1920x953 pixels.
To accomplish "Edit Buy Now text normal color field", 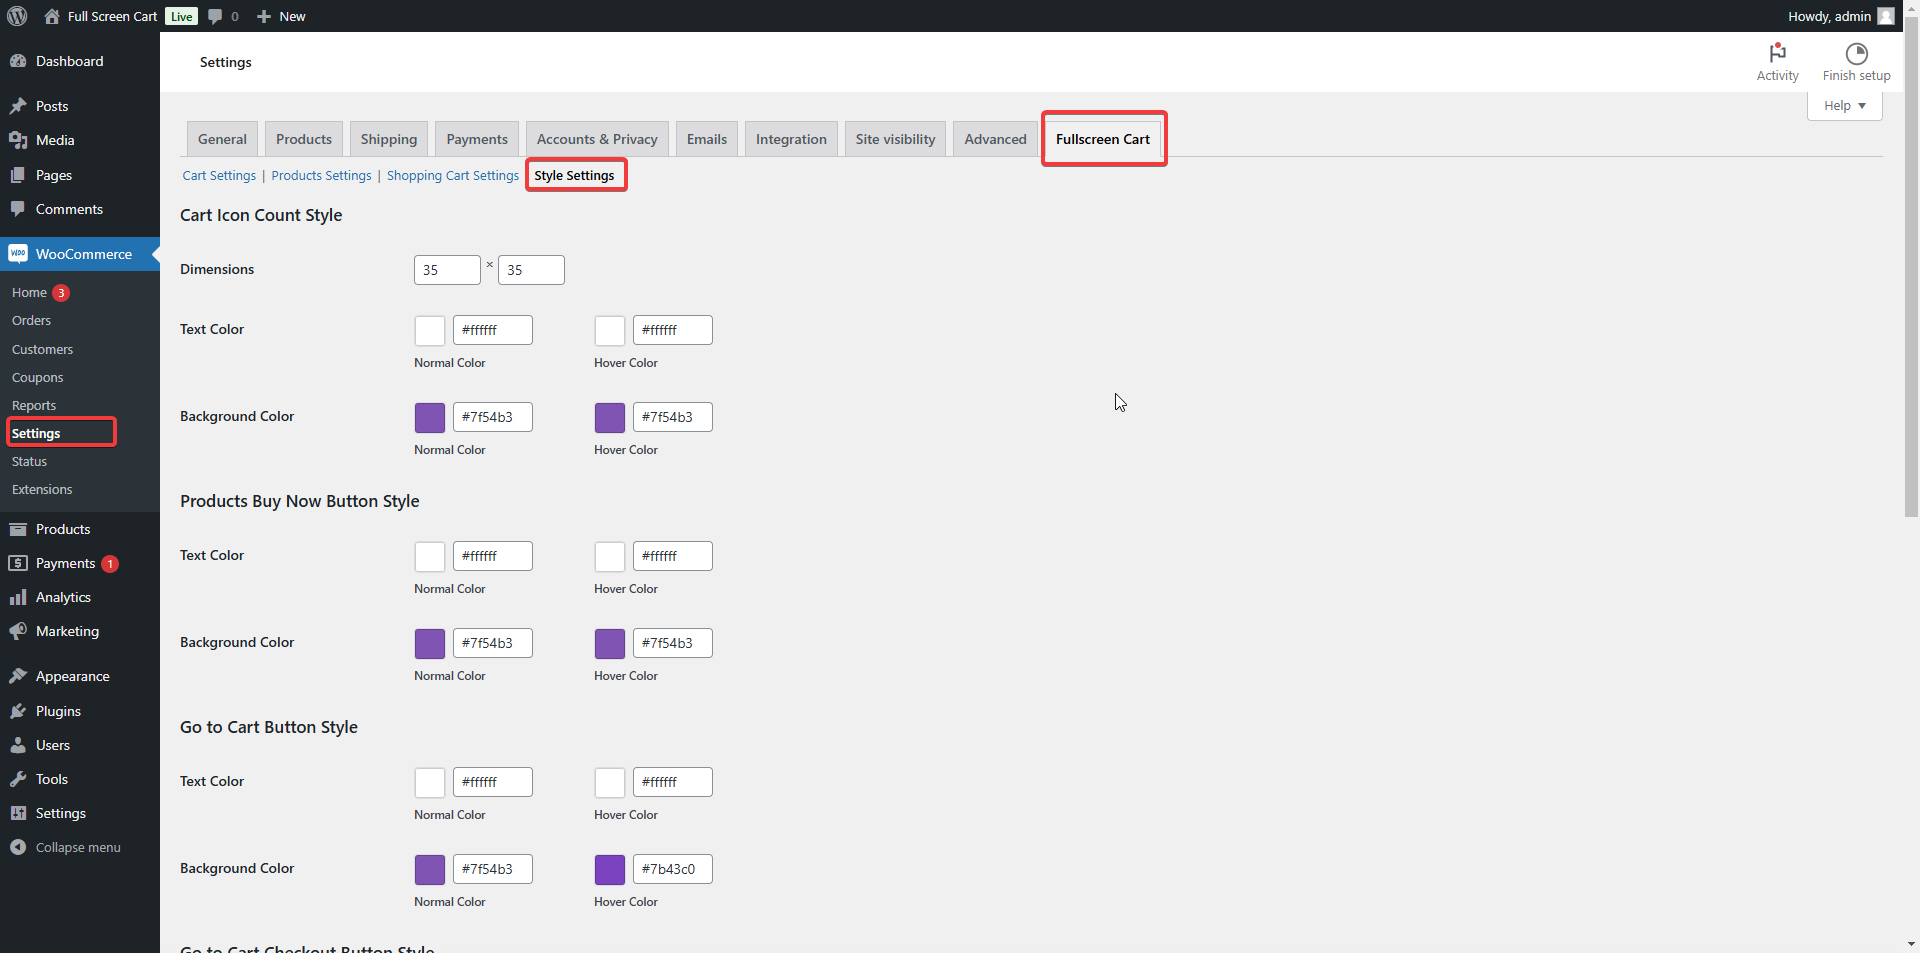I will click(492, 556).
